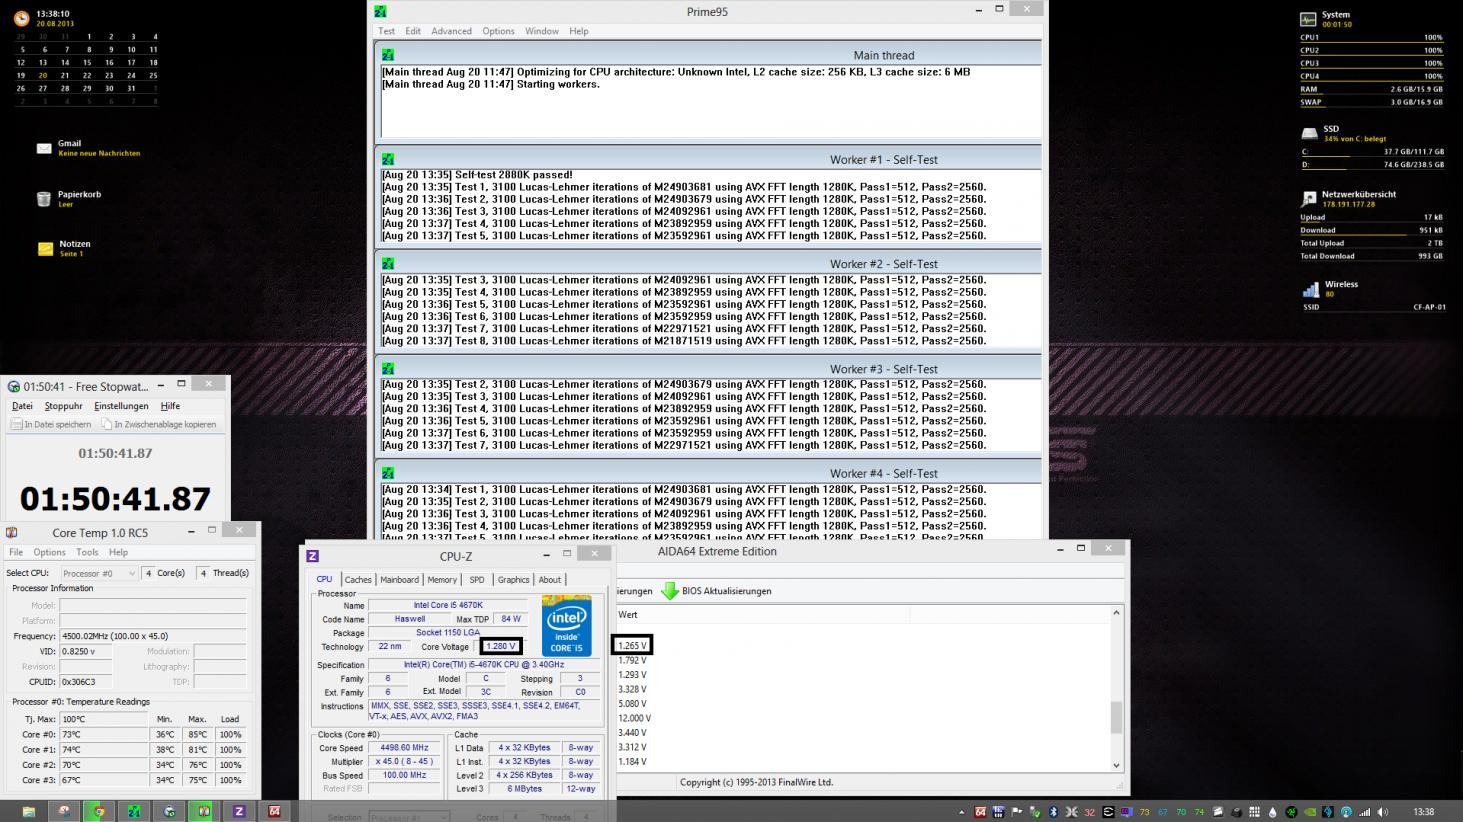Open the Gmail desktop gadget icon

point(44,148)
